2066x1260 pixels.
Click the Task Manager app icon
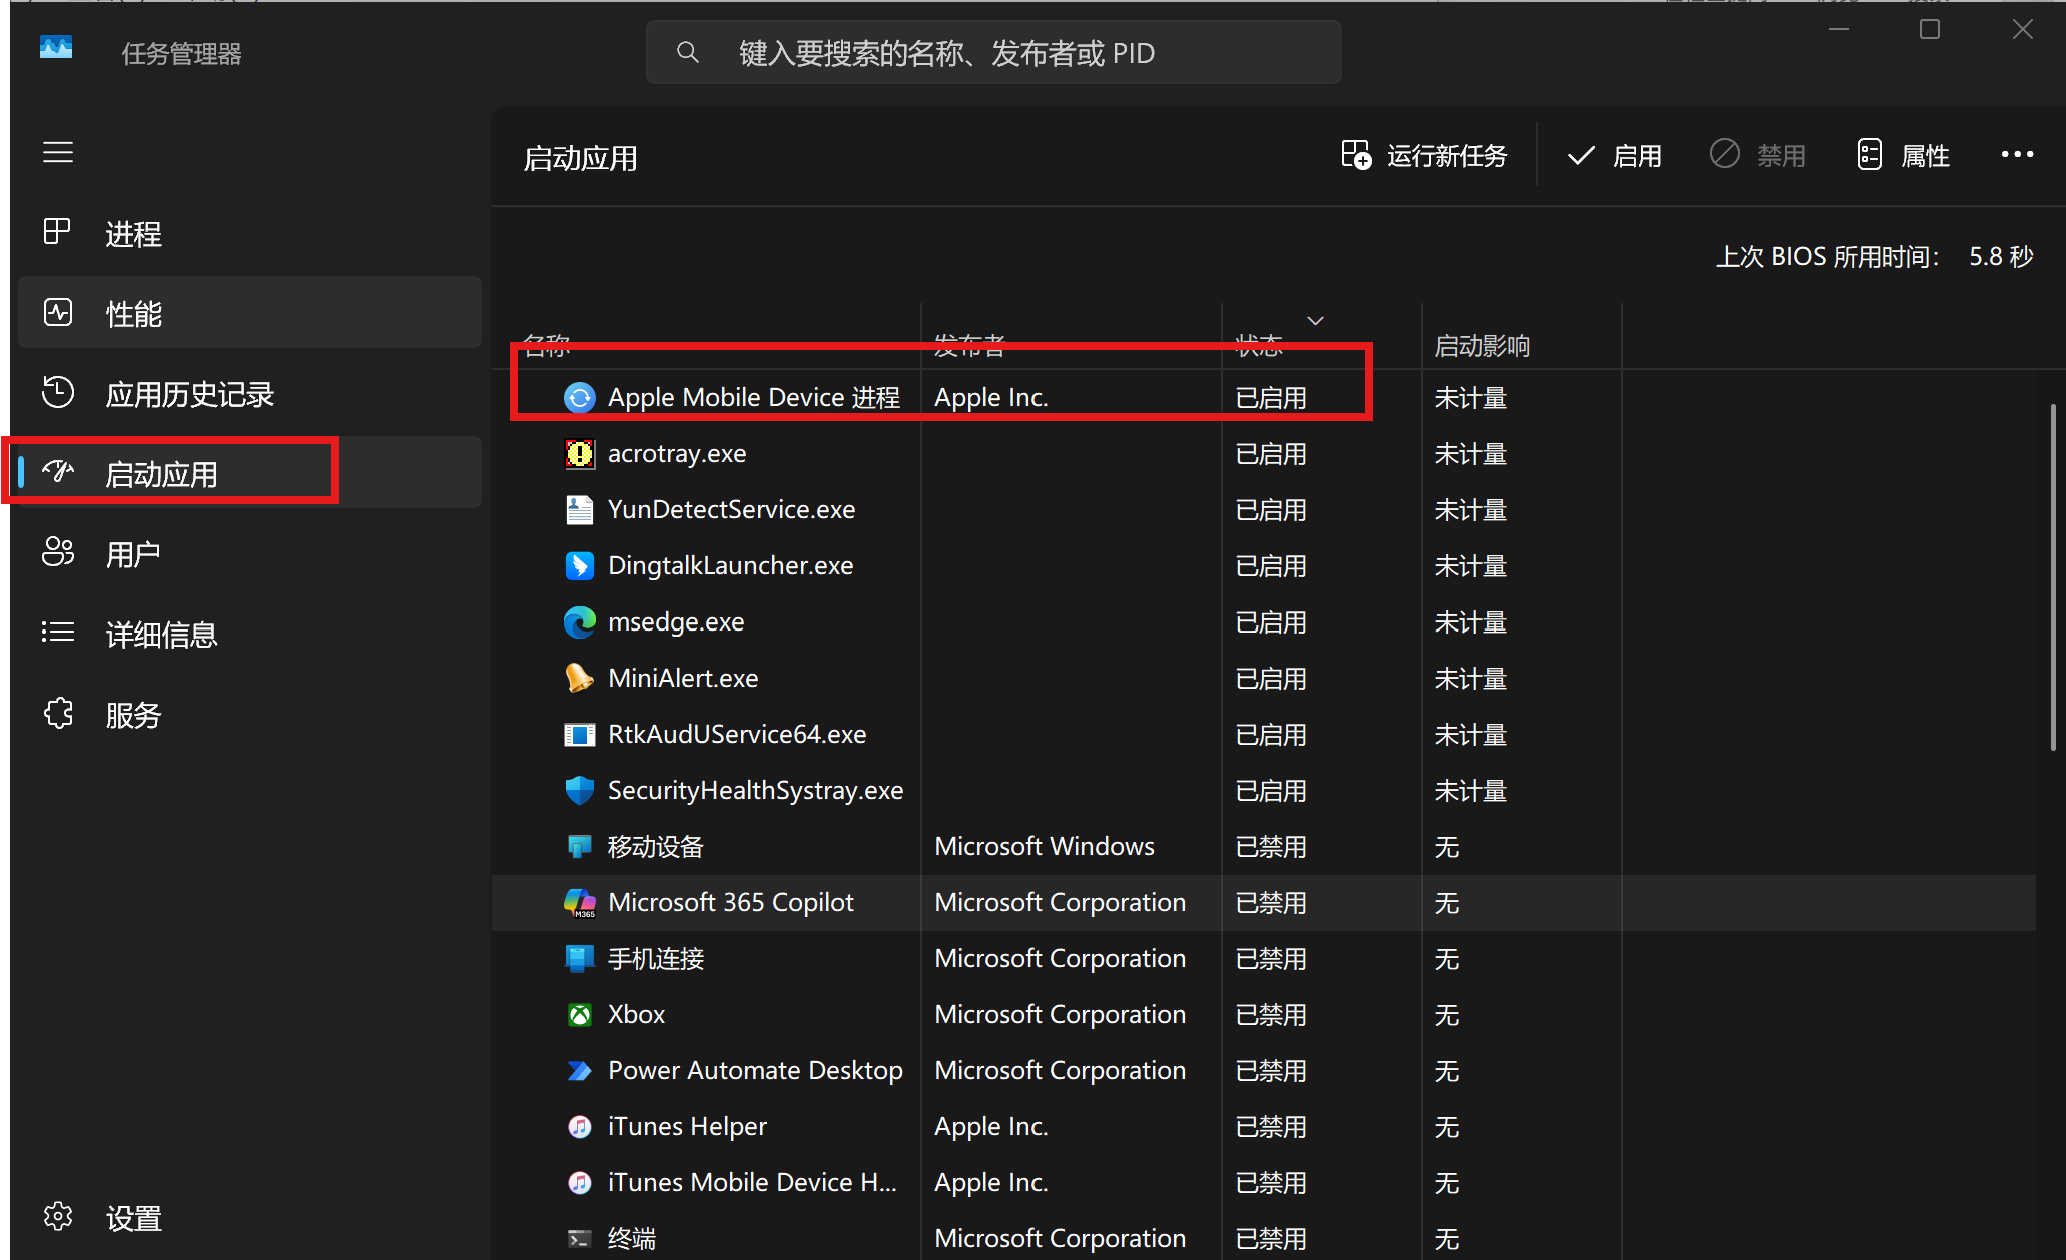(x=56, y=47)
